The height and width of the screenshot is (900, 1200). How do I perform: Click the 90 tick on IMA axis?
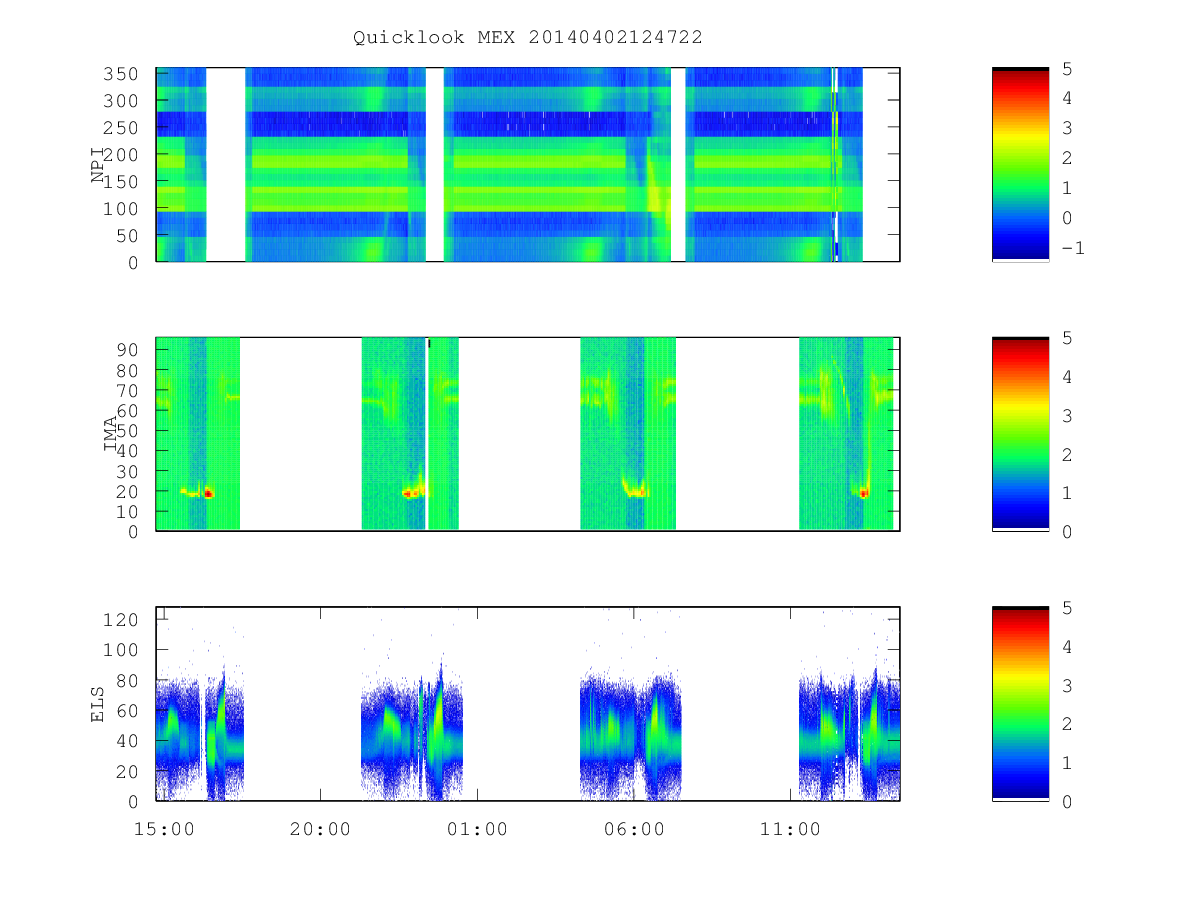(129, 350)
